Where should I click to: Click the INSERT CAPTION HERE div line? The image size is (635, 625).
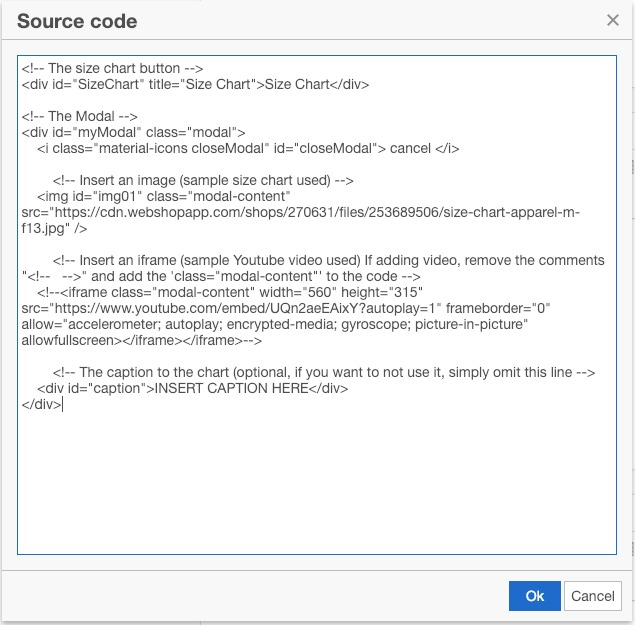point(192,388)
